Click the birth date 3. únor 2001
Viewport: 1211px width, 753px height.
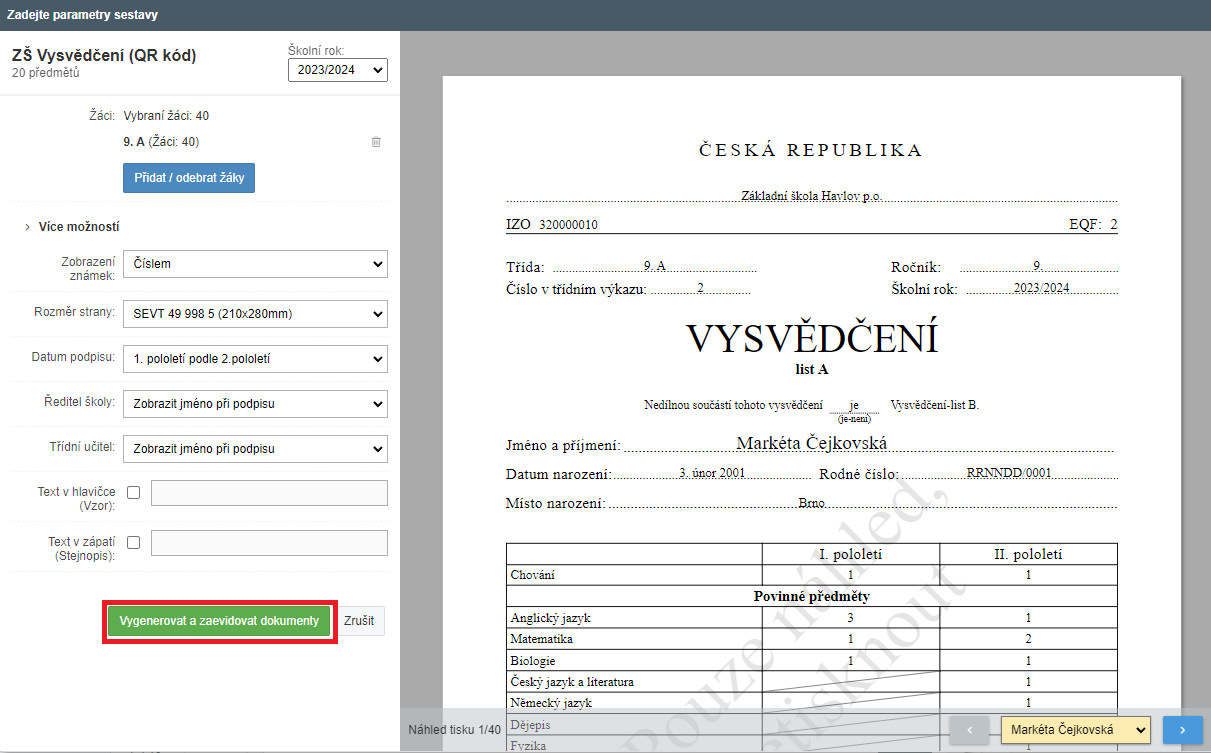712,474
